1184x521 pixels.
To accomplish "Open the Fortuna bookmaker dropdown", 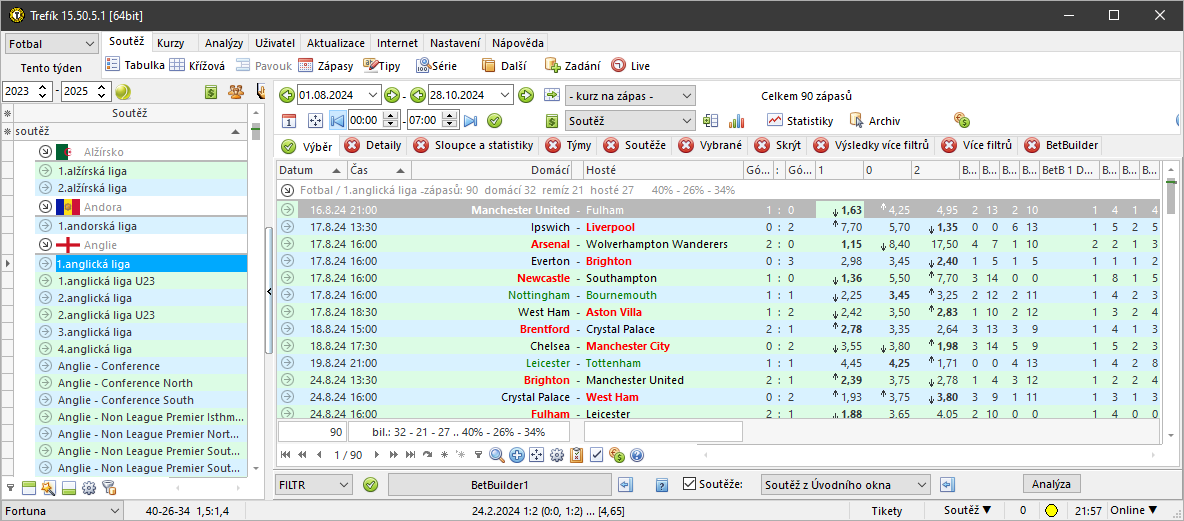I will pyautogui.click(x=62, y=510).
